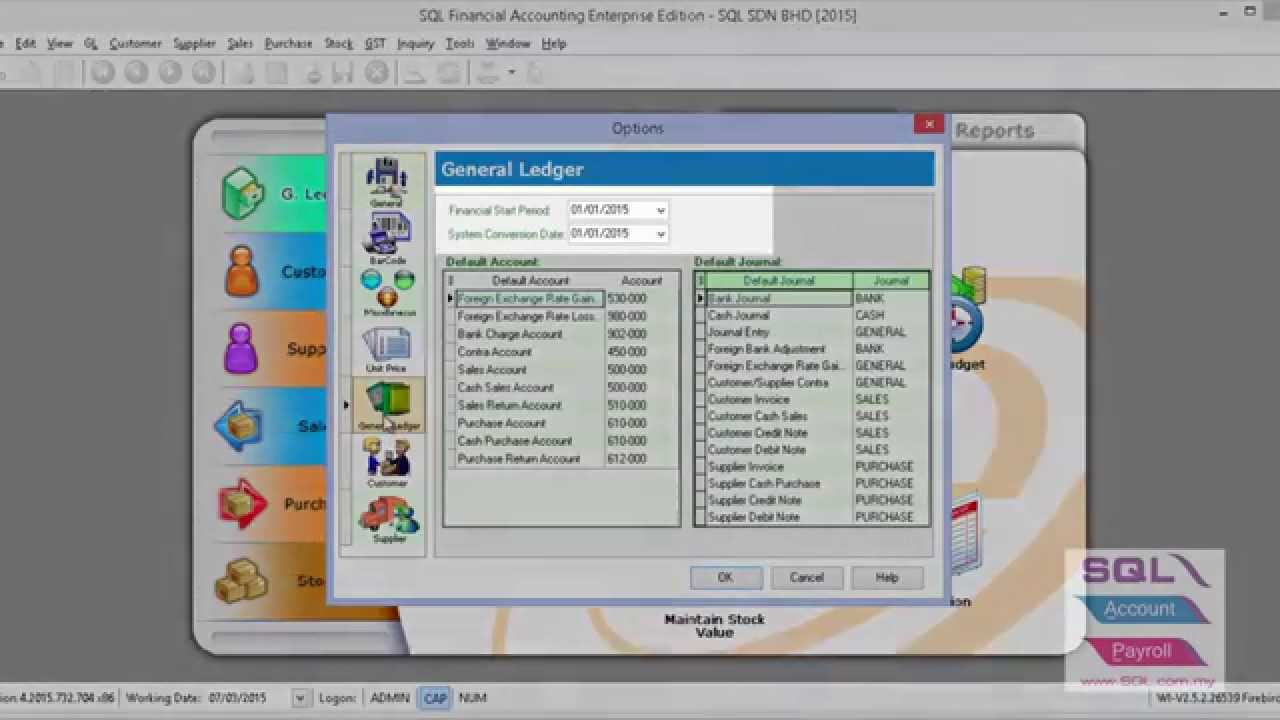Click the Stock module boxes icon
1280x720 pixels.
(240, 580)
